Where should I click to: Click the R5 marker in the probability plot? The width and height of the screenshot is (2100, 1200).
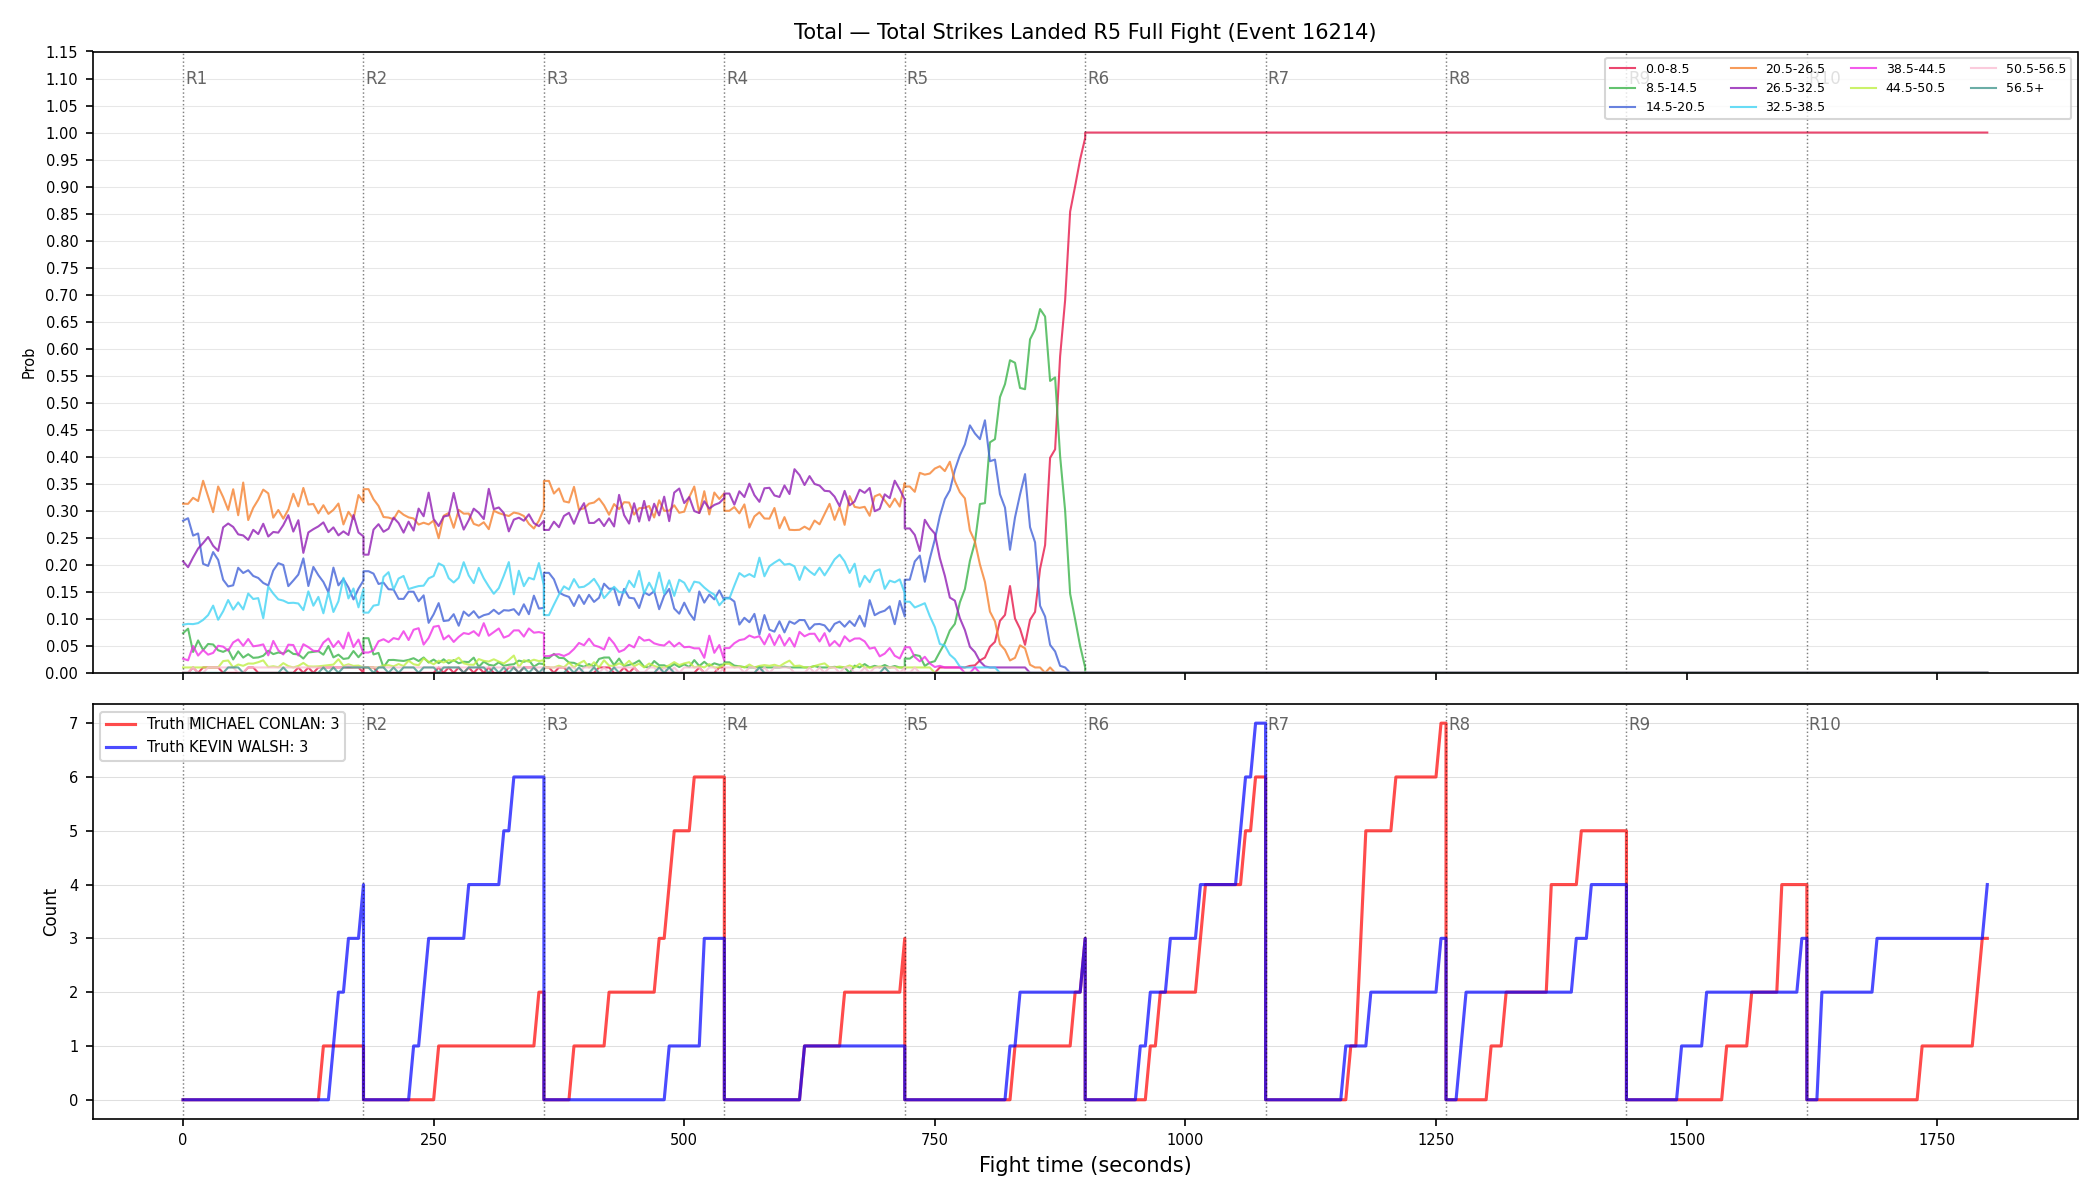pos(917,78)
